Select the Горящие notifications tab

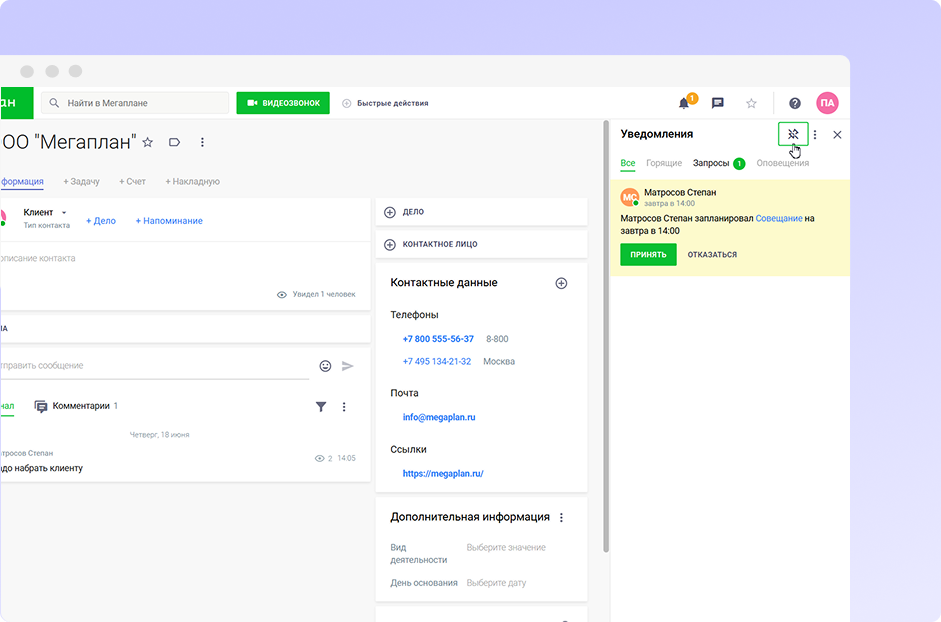pyautogui.click(x=664, y=163)
